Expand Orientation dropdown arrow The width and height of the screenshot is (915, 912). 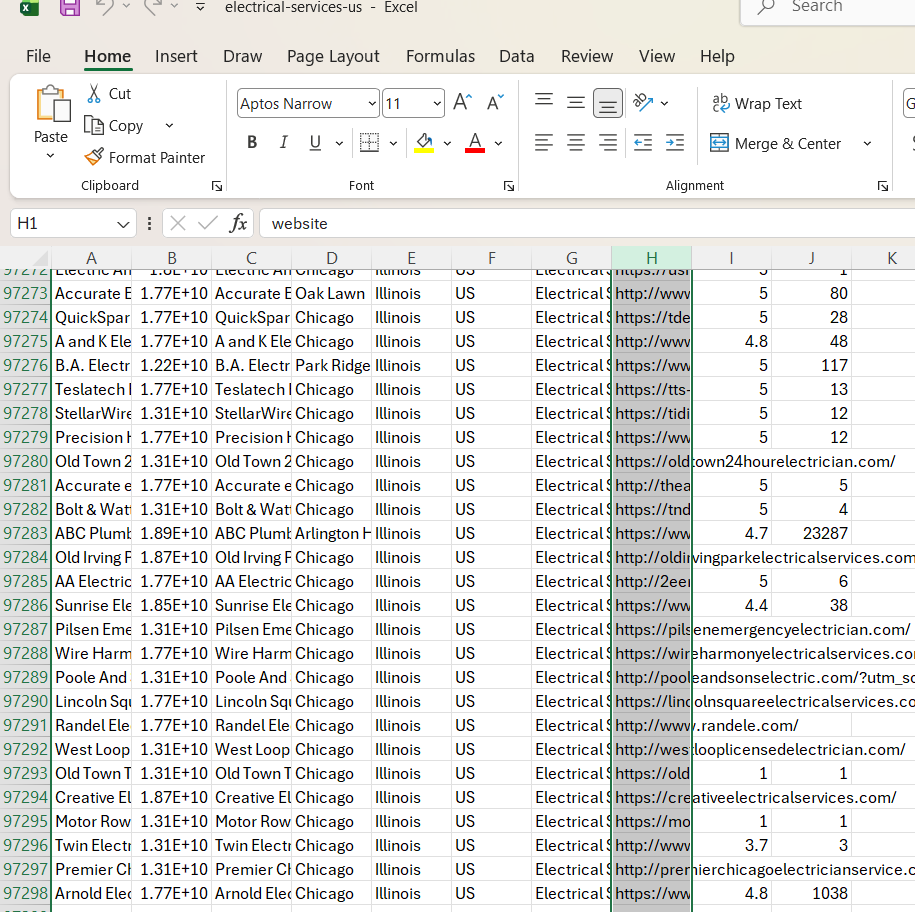click(664, 103)
